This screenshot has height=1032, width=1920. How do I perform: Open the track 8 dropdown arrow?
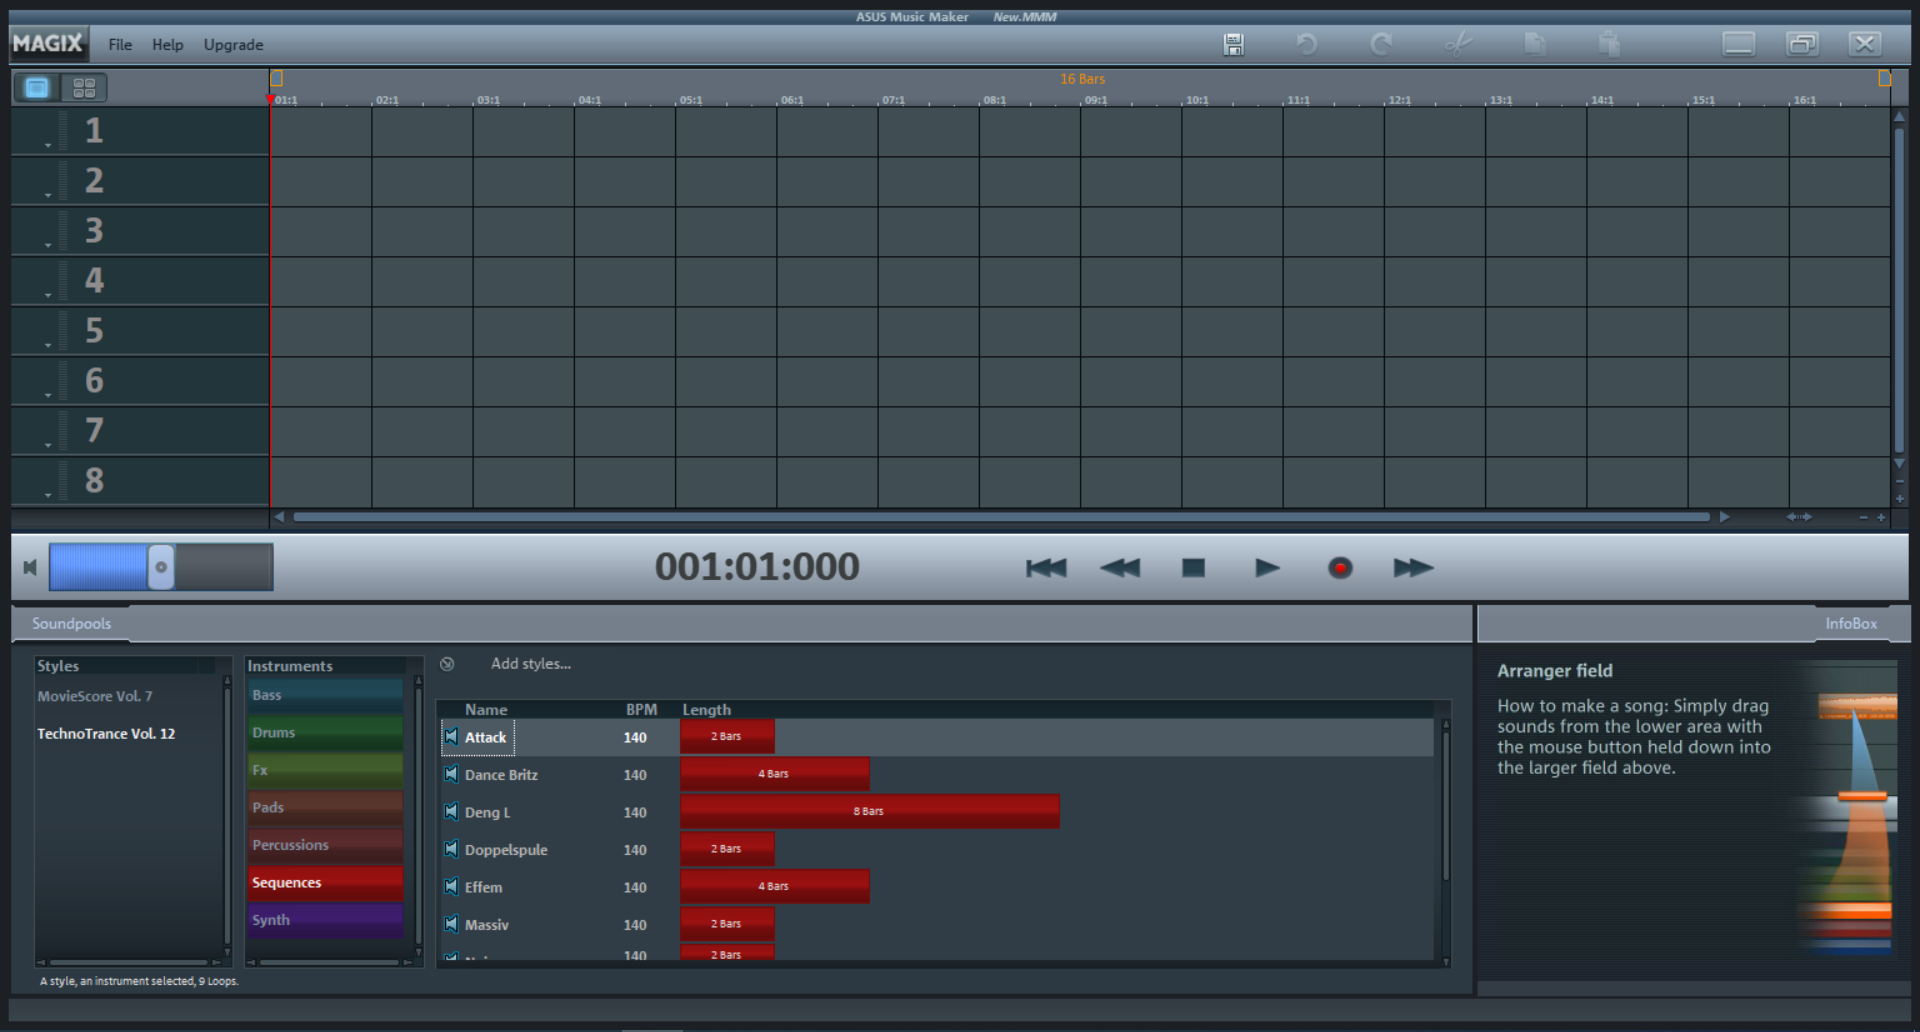[48, 496]
